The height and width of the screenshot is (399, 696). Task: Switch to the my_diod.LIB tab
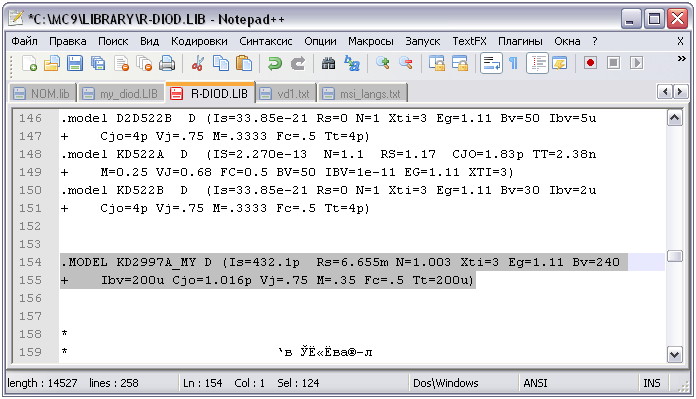[x=121, y=94]
